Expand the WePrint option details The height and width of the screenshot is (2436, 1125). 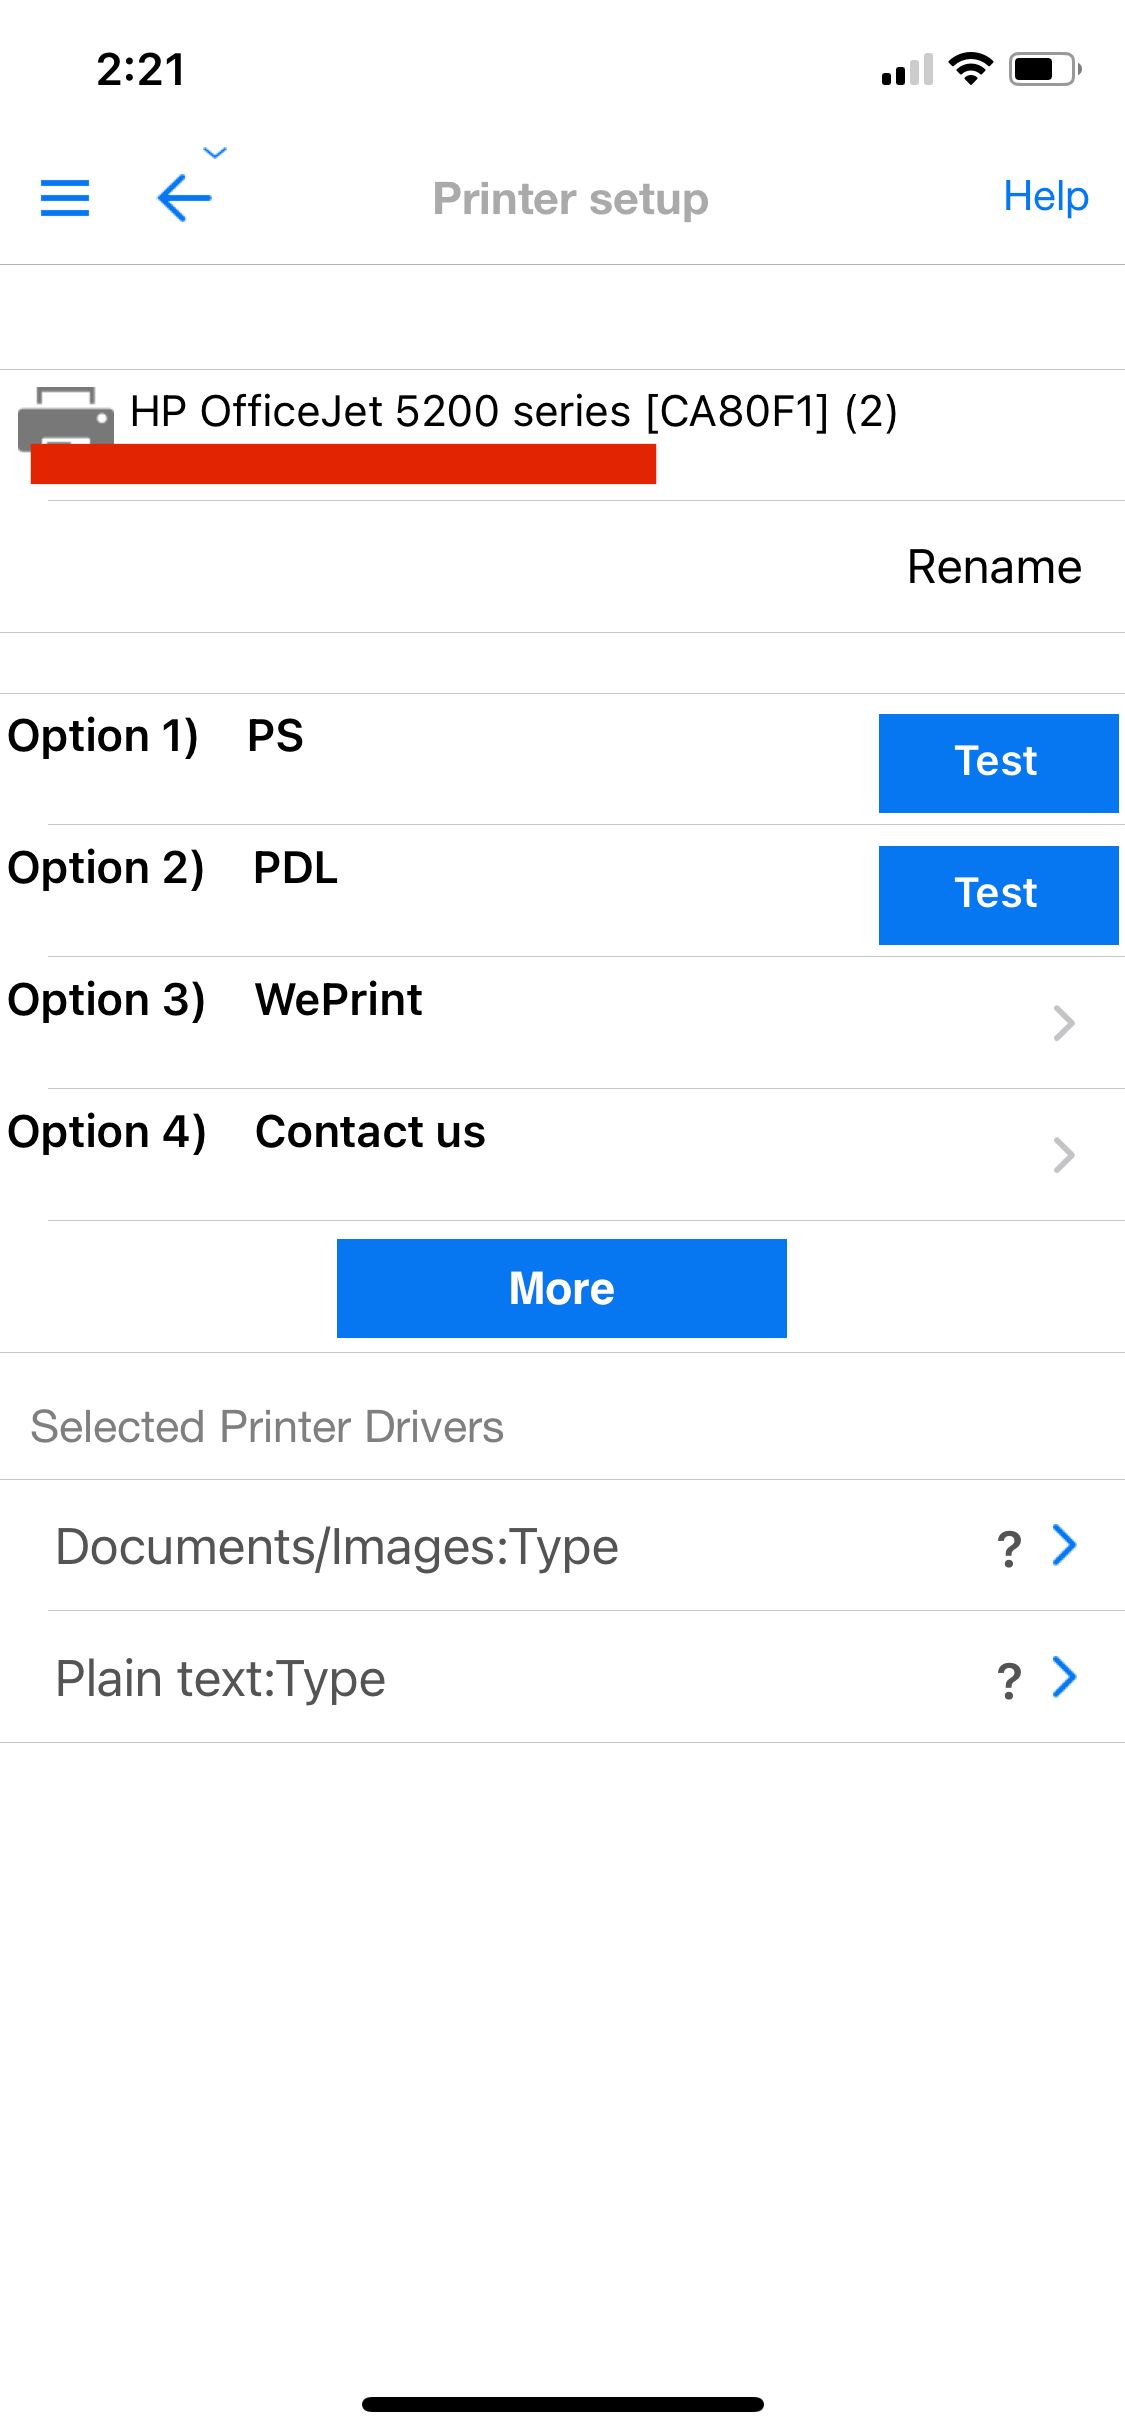(1063, 1023)
